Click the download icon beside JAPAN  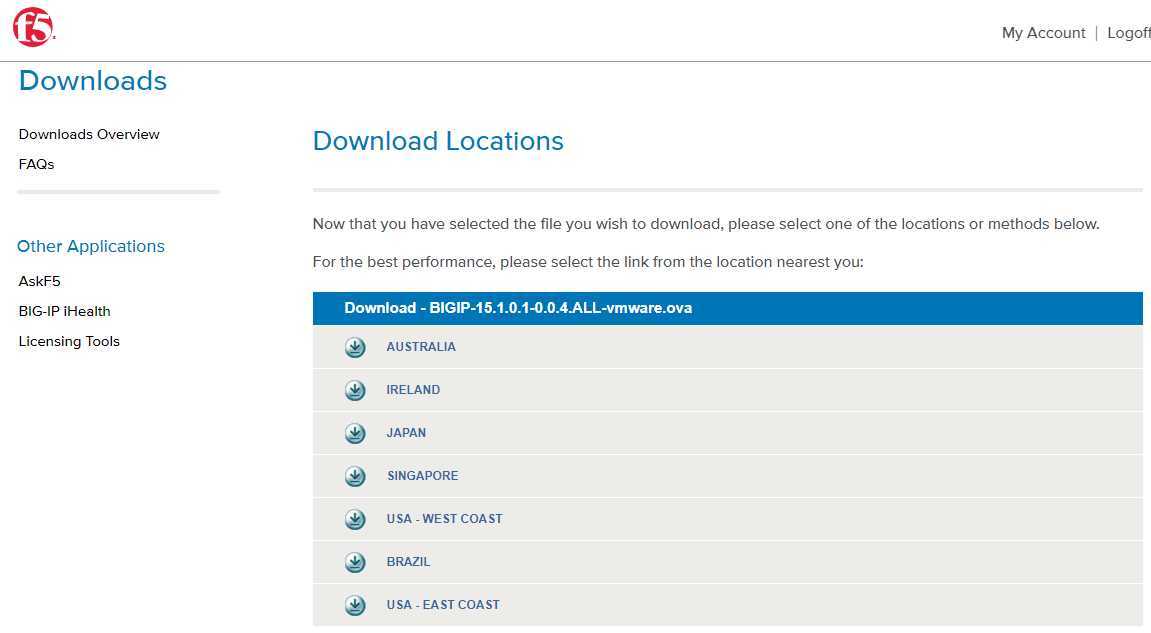(355, 433)
